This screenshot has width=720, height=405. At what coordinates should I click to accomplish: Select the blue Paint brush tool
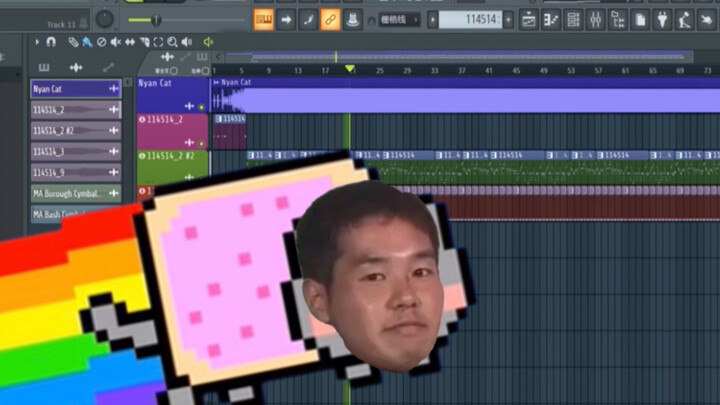pyautogui.click(x=87, y=42)
